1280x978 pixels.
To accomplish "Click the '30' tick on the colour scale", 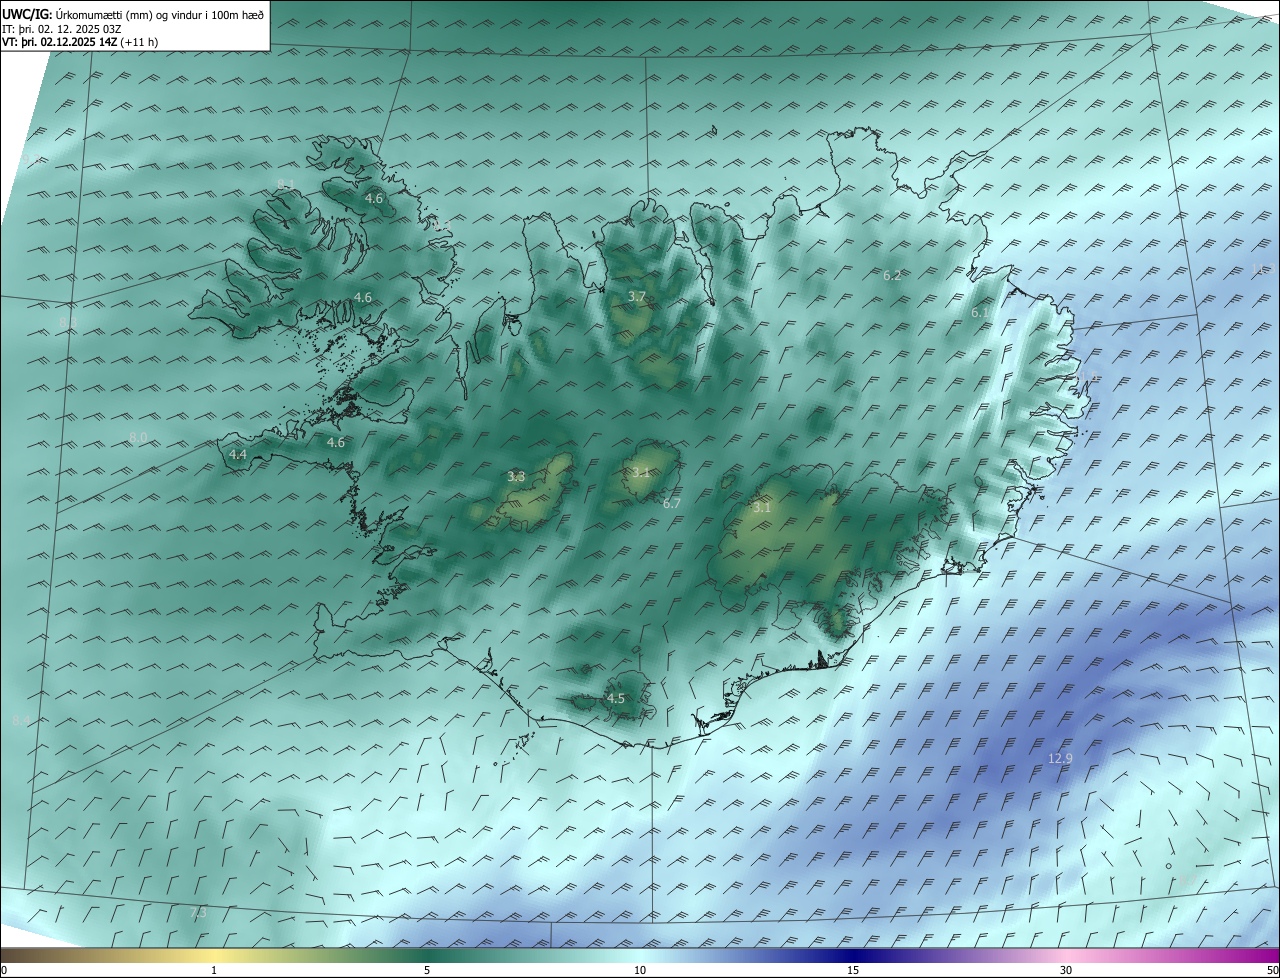I will [1066, 970].
